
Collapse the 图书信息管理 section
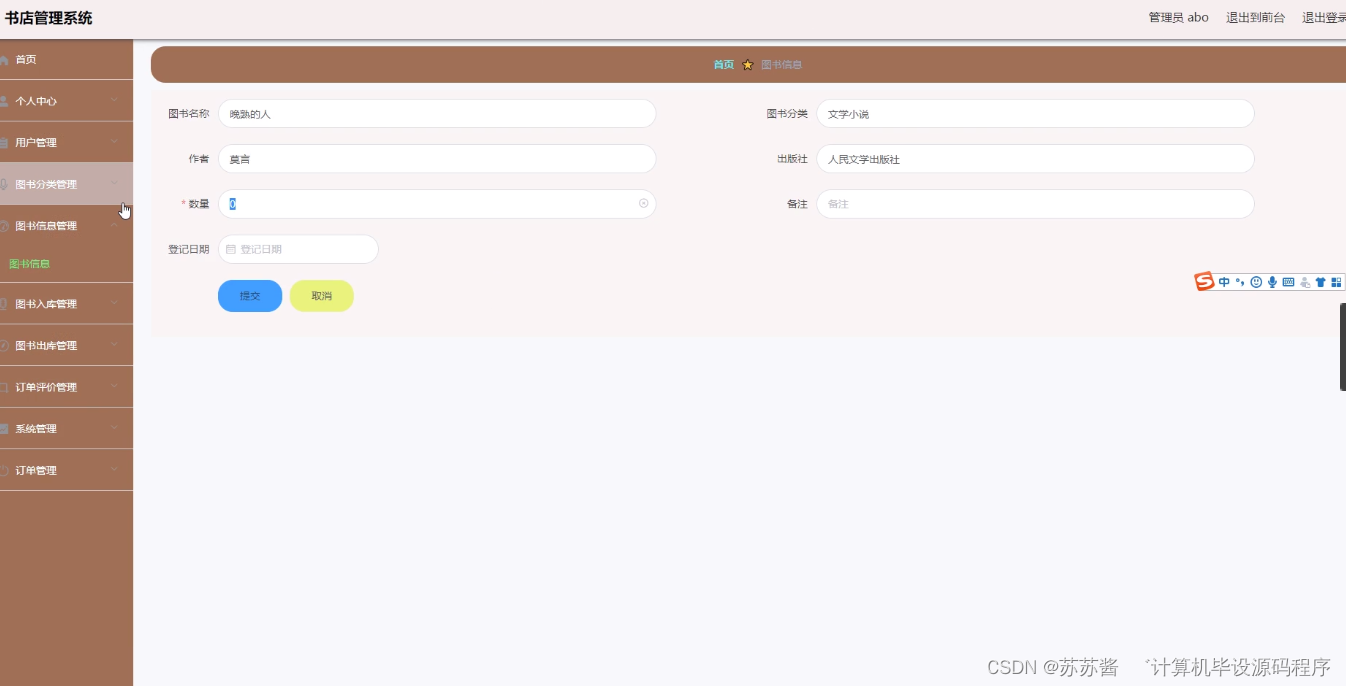(65, 225)
